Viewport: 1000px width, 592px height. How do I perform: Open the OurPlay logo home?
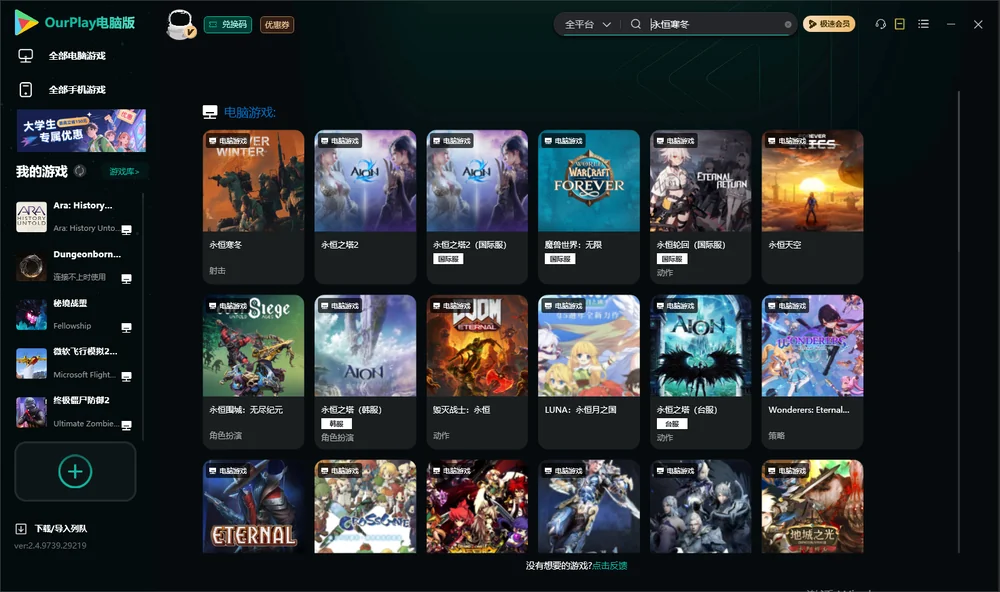pyautogui.click(x=75, y=23)
